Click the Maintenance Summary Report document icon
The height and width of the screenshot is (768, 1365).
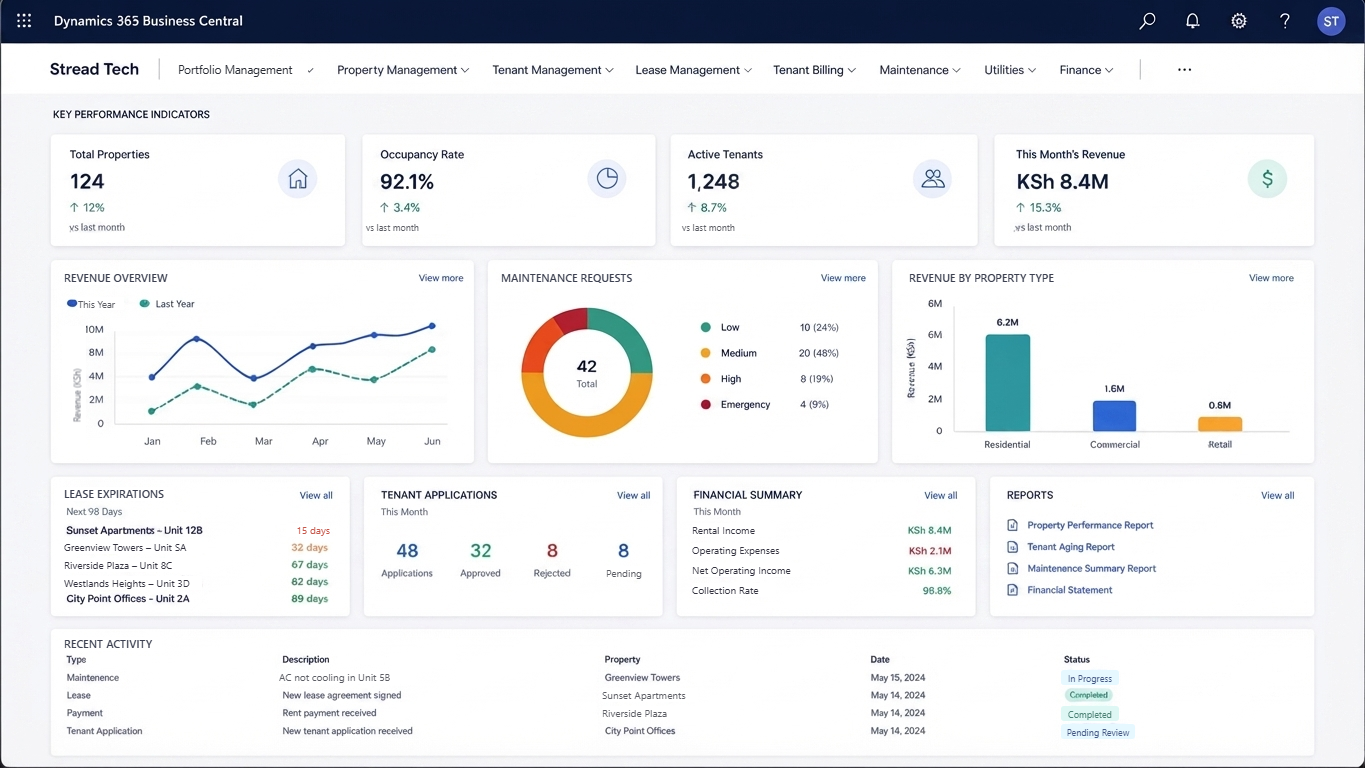[1012, 568]
